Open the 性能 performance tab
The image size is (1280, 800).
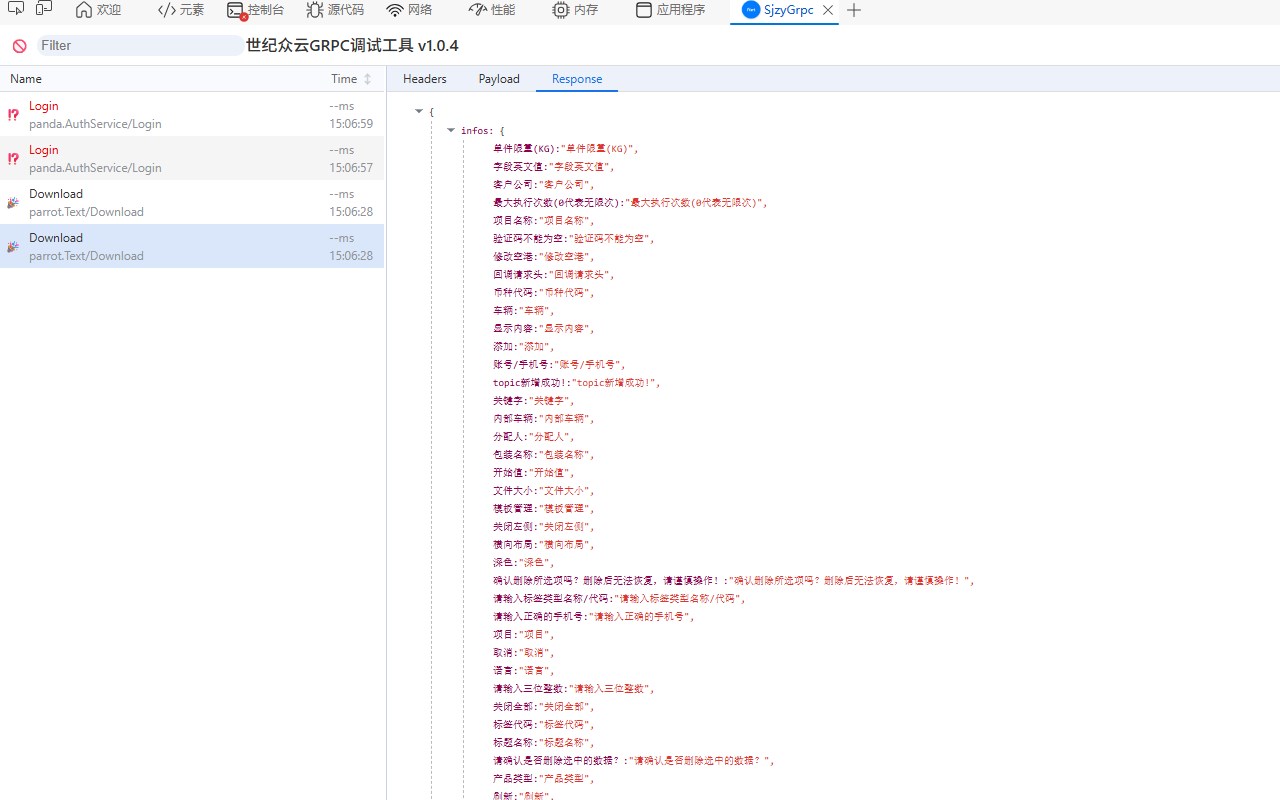pos(492,10)
